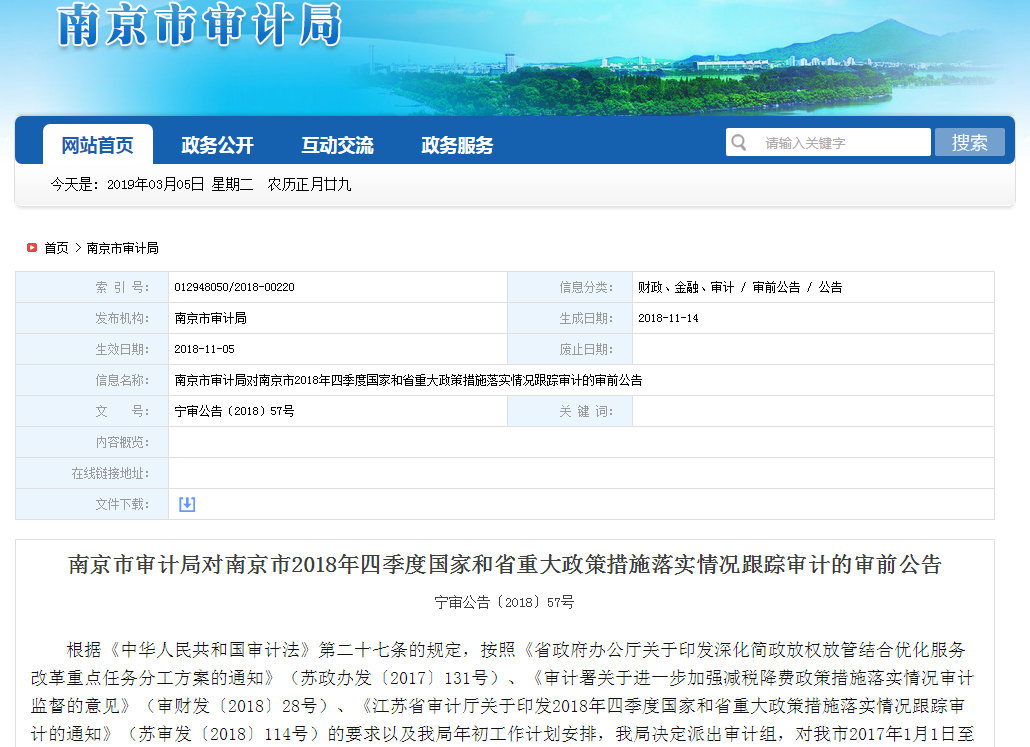Click the 生效日期 value 2018-11-05
The width and height of the screenshot is (1030, 747).
point(204,349)
